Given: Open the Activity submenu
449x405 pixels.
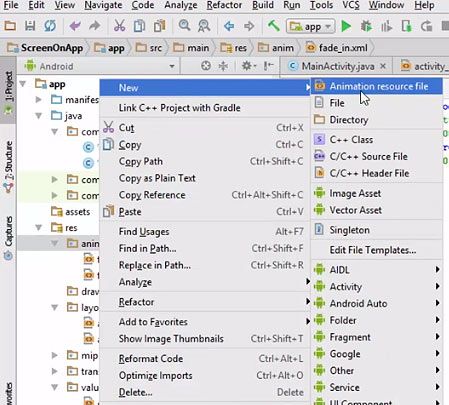Looking at the screenshot, I should (377, 287).
